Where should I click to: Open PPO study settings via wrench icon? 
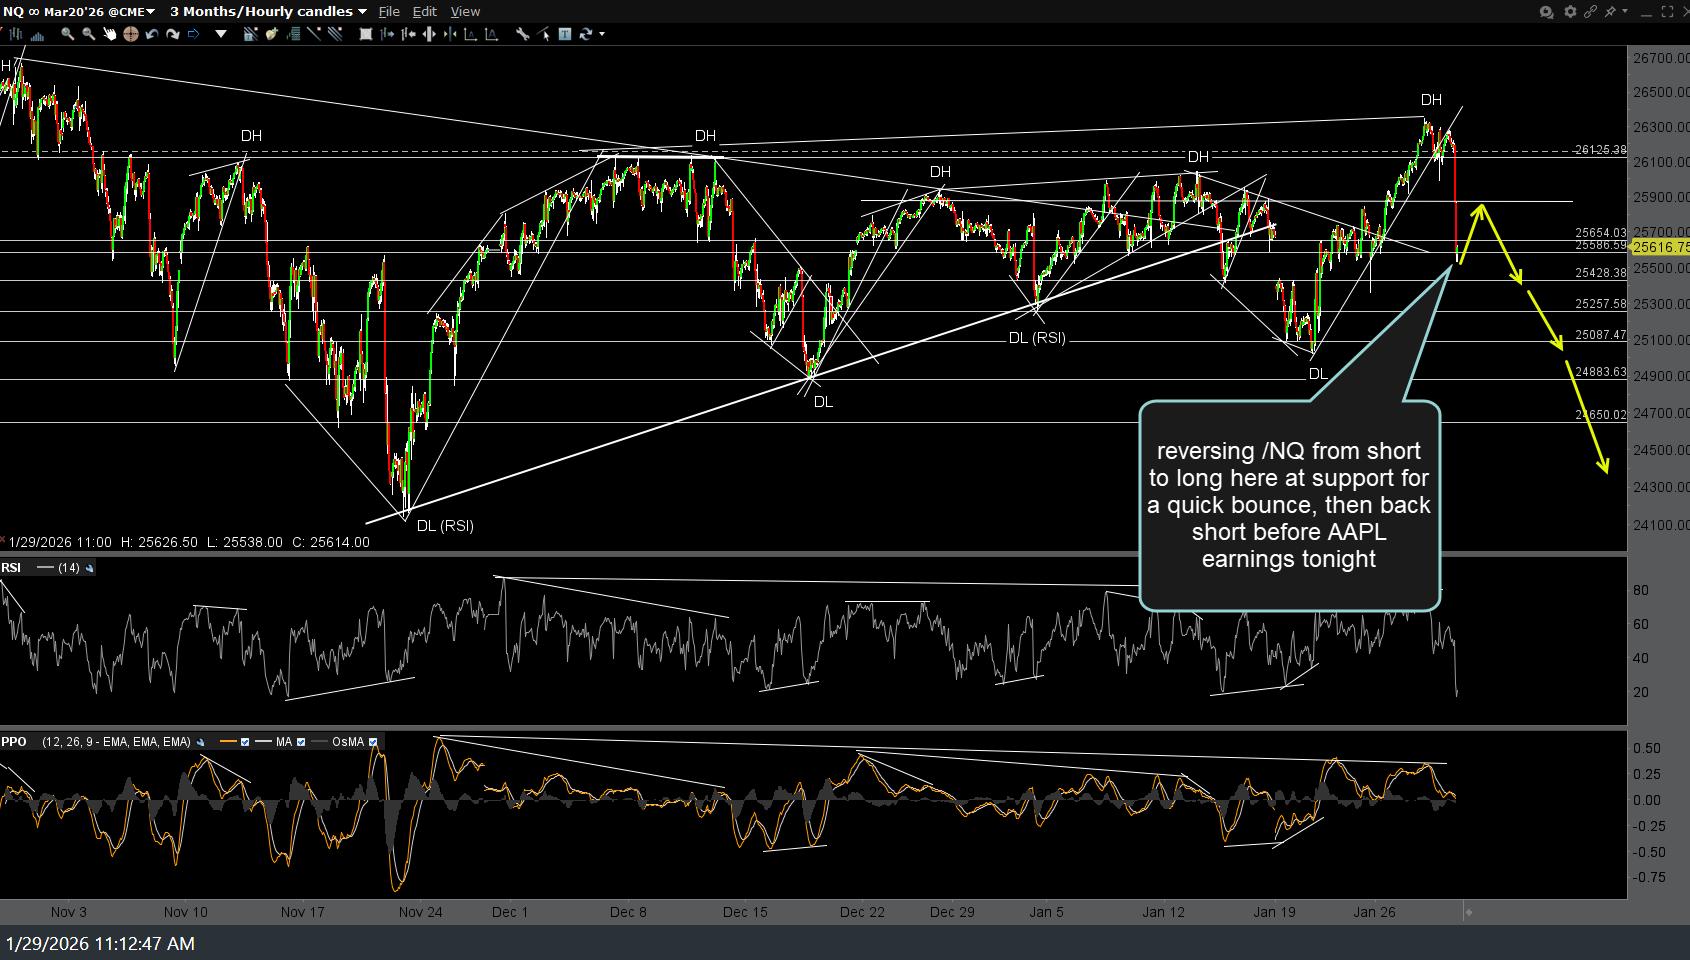point(200,743)
